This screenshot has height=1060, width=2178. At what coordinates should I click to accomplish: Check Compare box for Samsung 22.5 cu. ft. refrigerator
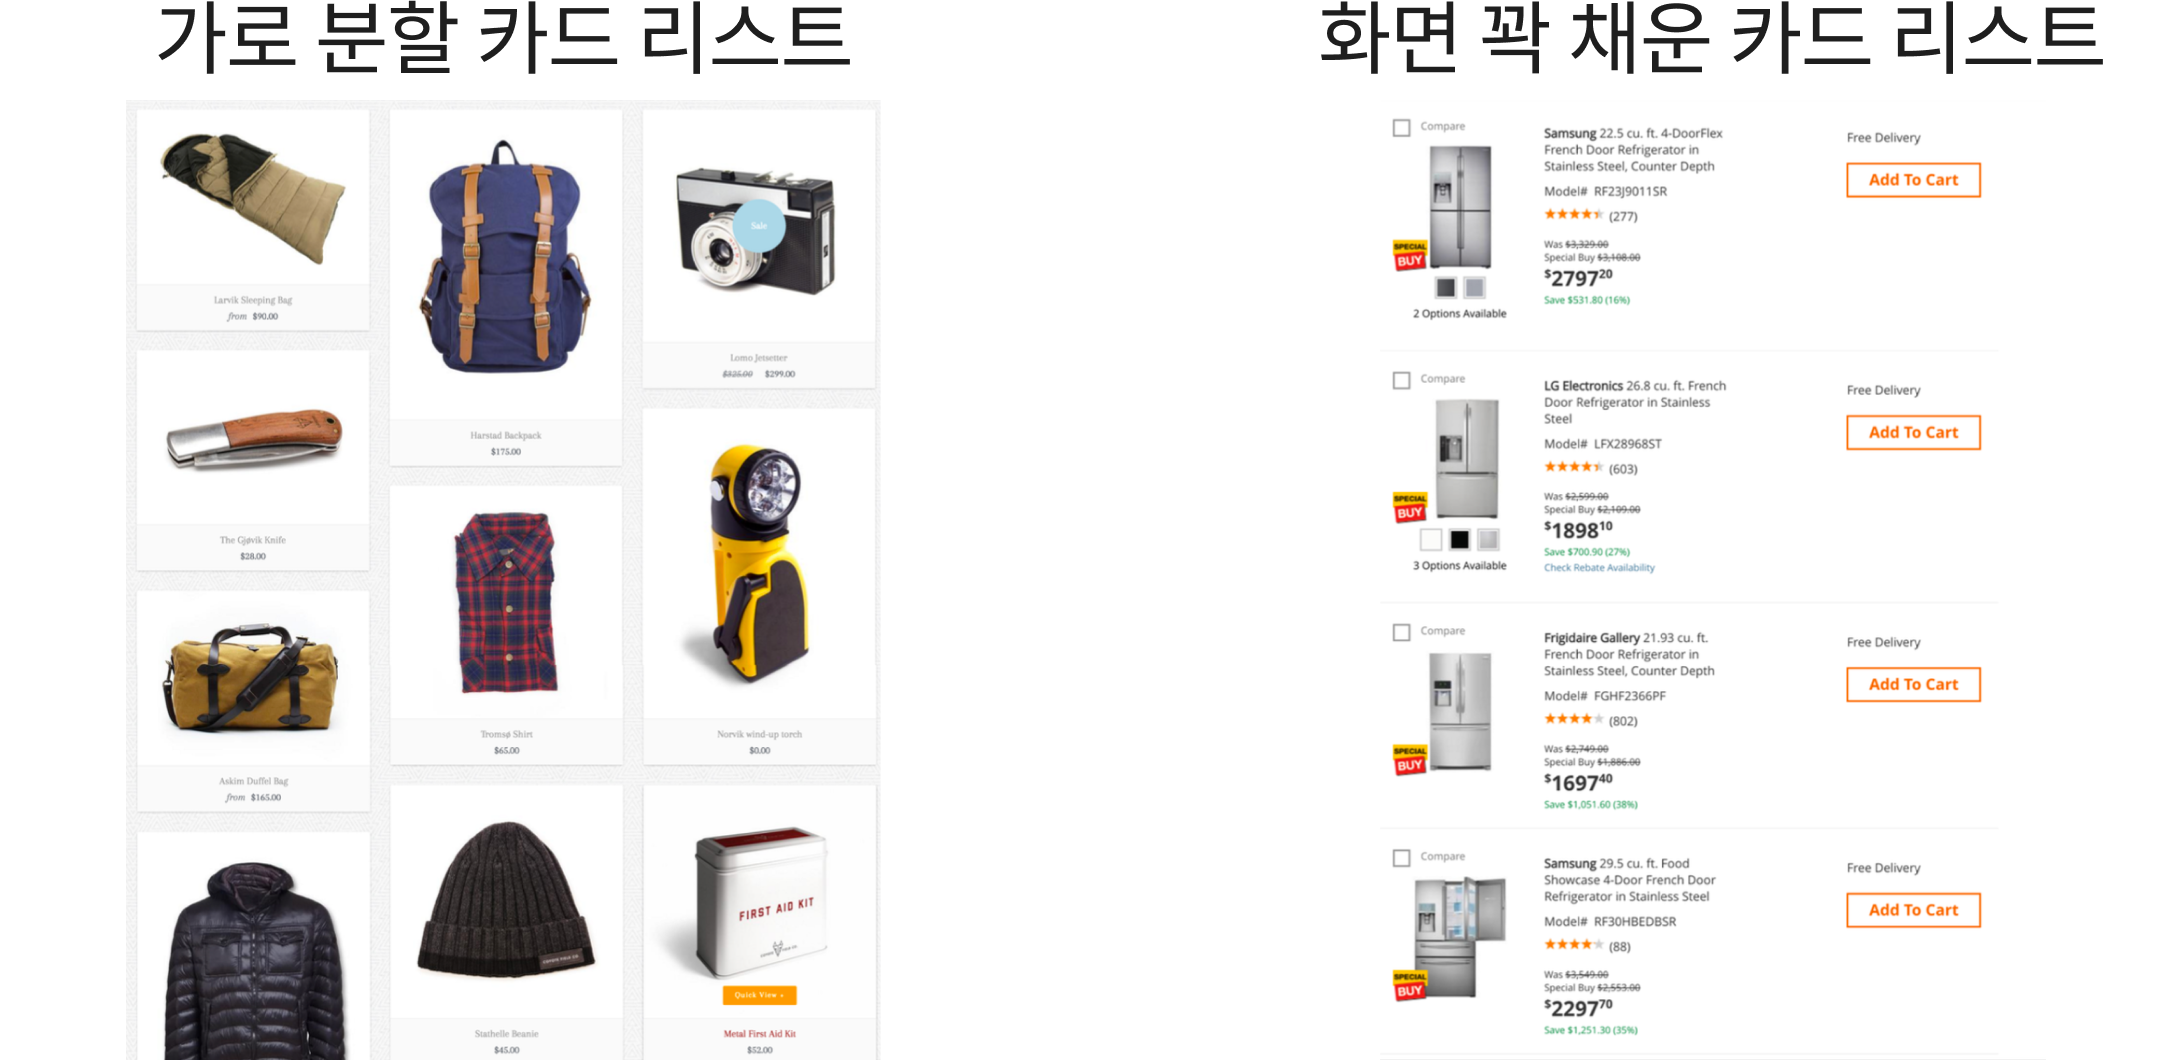[x=1401, y=128]
